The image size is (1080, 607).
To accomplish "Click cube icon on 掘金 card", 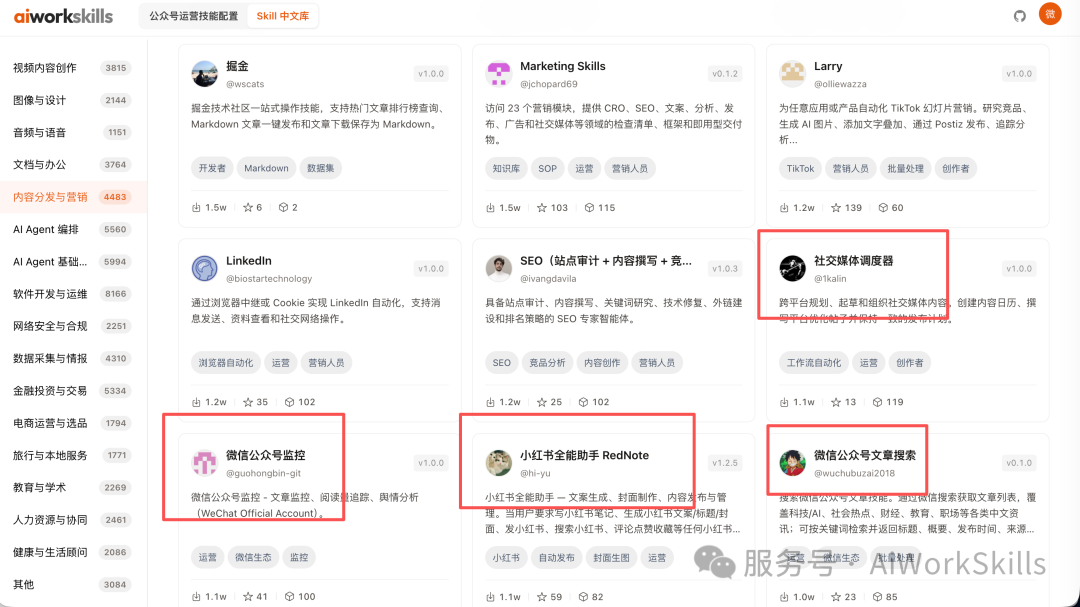I will click(x=283, y=207).
